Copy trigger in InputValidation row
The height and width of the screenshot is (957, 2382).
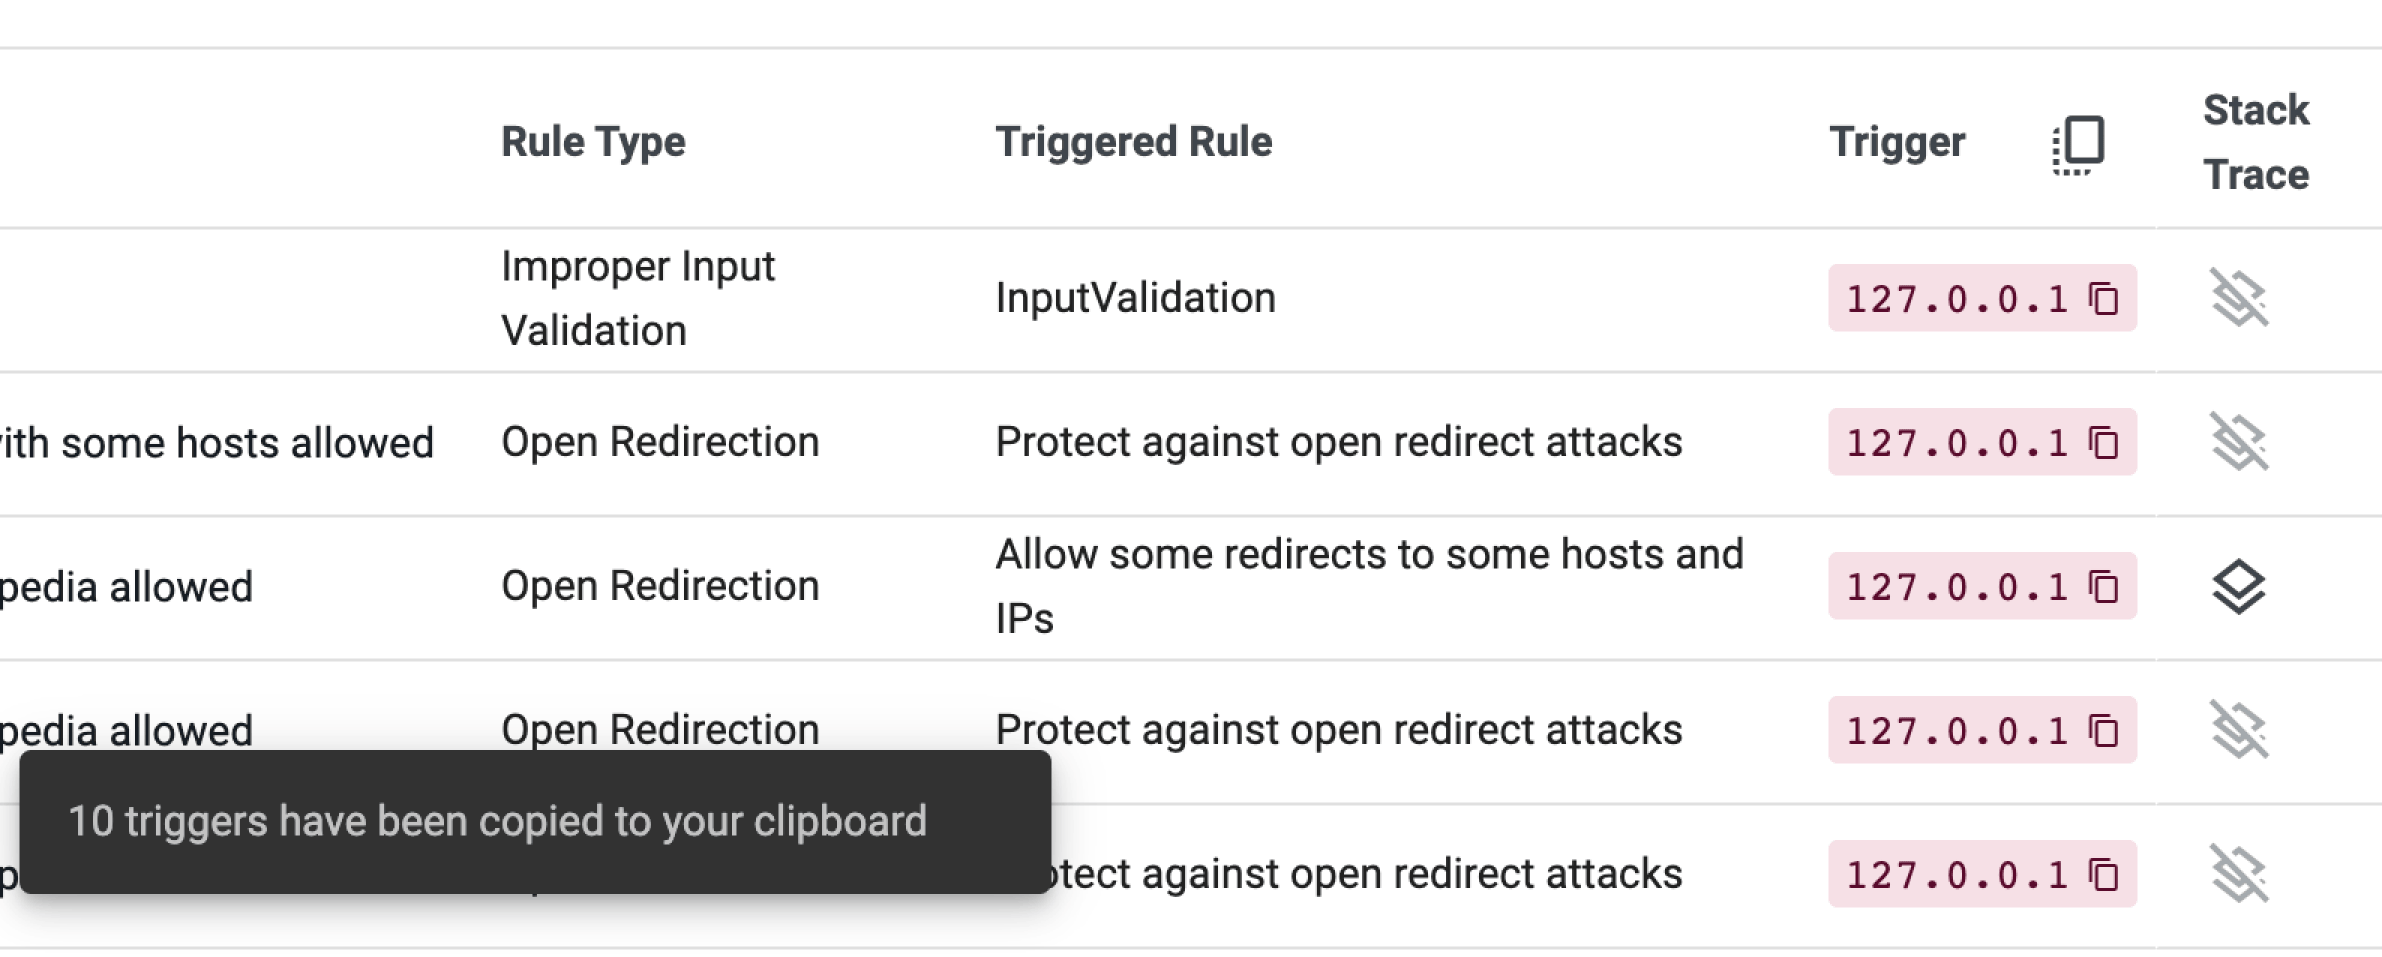(2103, 298)
